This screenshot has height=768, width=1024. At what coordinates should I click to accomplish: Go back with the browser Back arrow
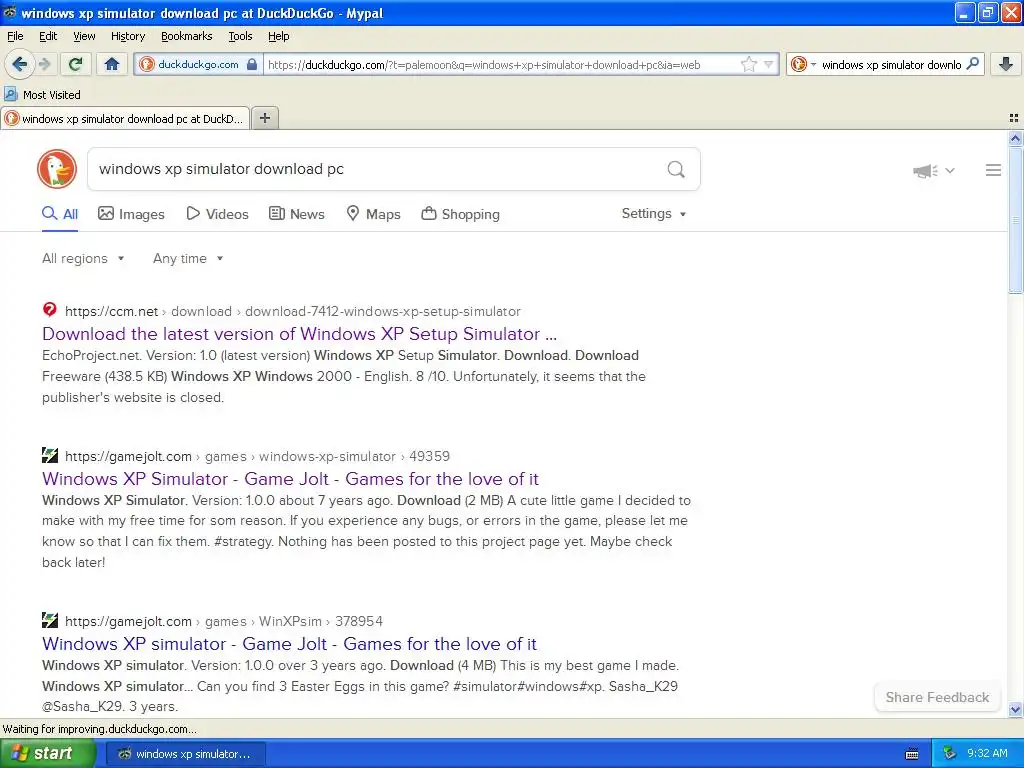(x=19, y=64)
